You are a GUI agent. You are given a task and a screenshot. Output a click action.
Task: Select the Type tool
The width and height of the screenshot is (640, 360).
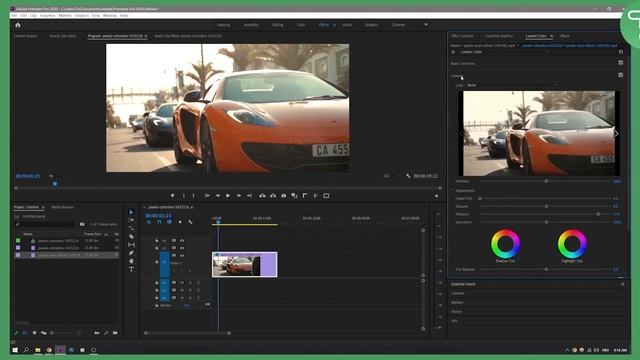131,269
